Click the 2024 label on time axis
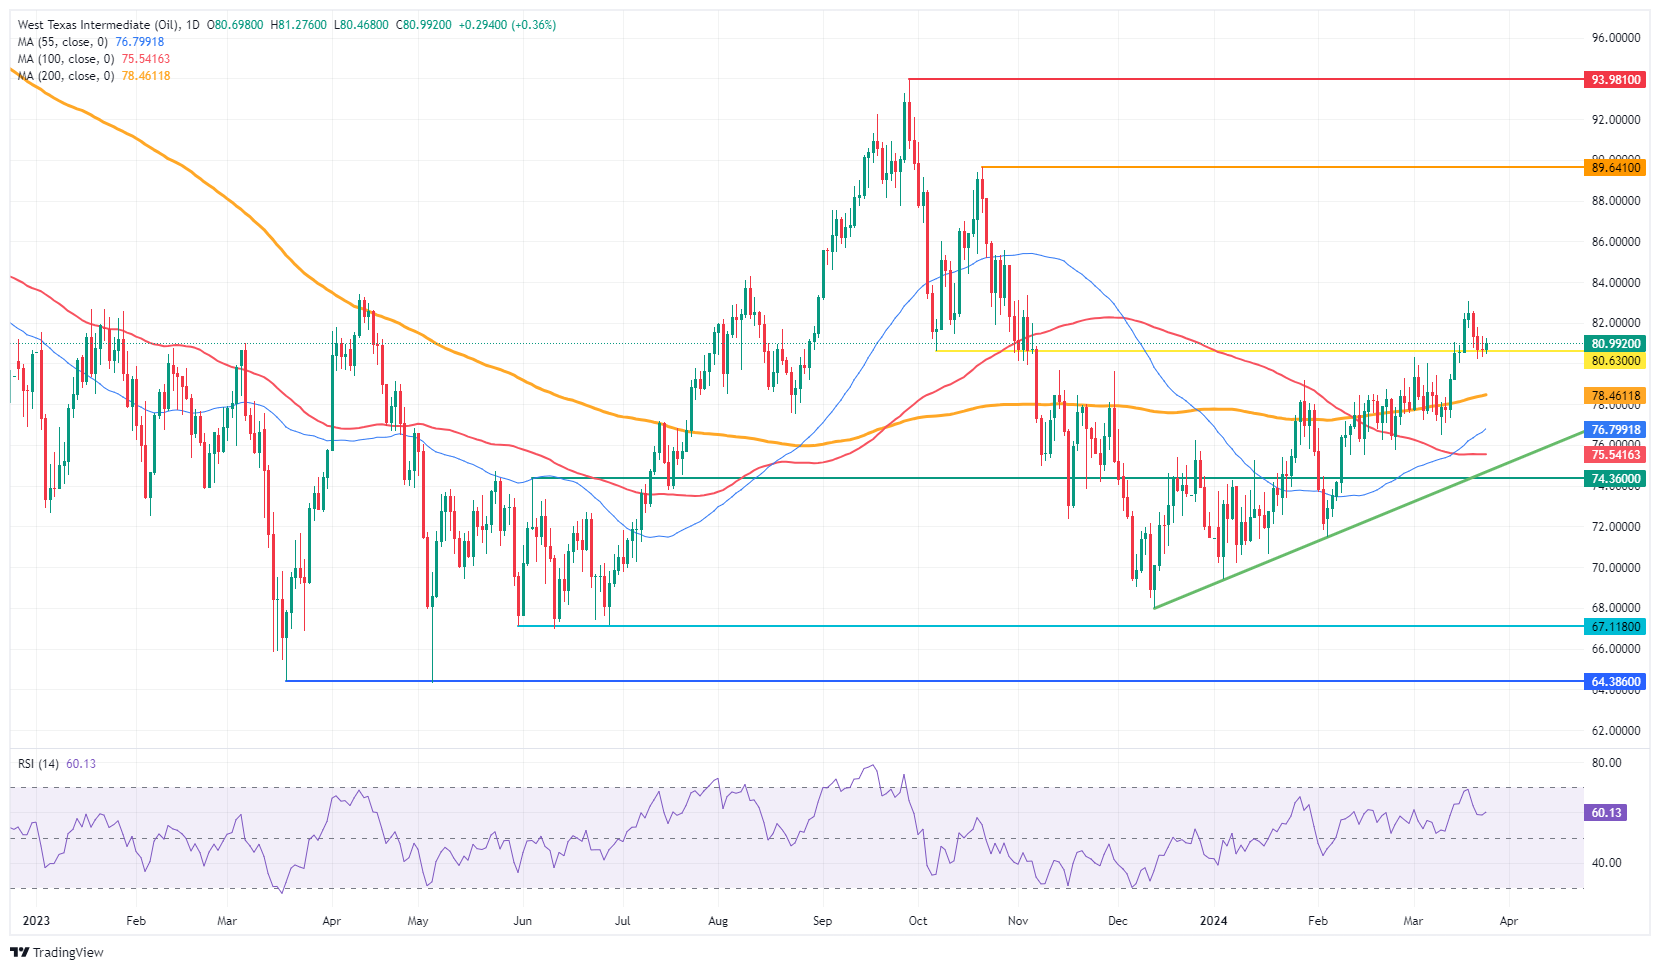 pyautogui.click(x=1213, y=920)
